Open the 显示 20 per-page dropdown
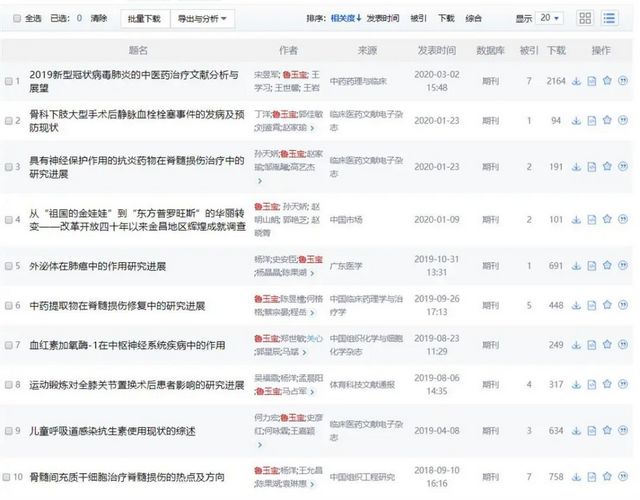The height and width of the screenshot is (500, 640). [x=549, y=18]
